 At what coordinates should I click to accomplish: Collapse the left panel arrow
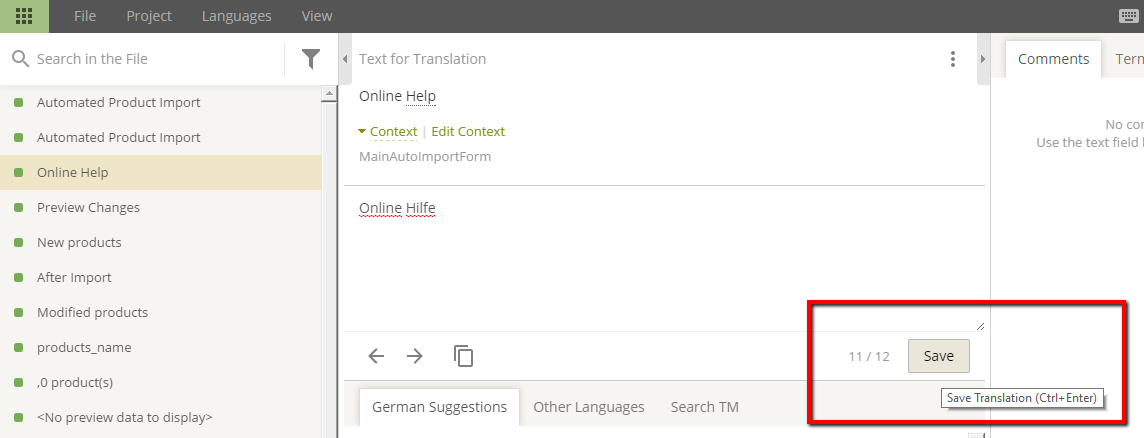coord(345,59)
